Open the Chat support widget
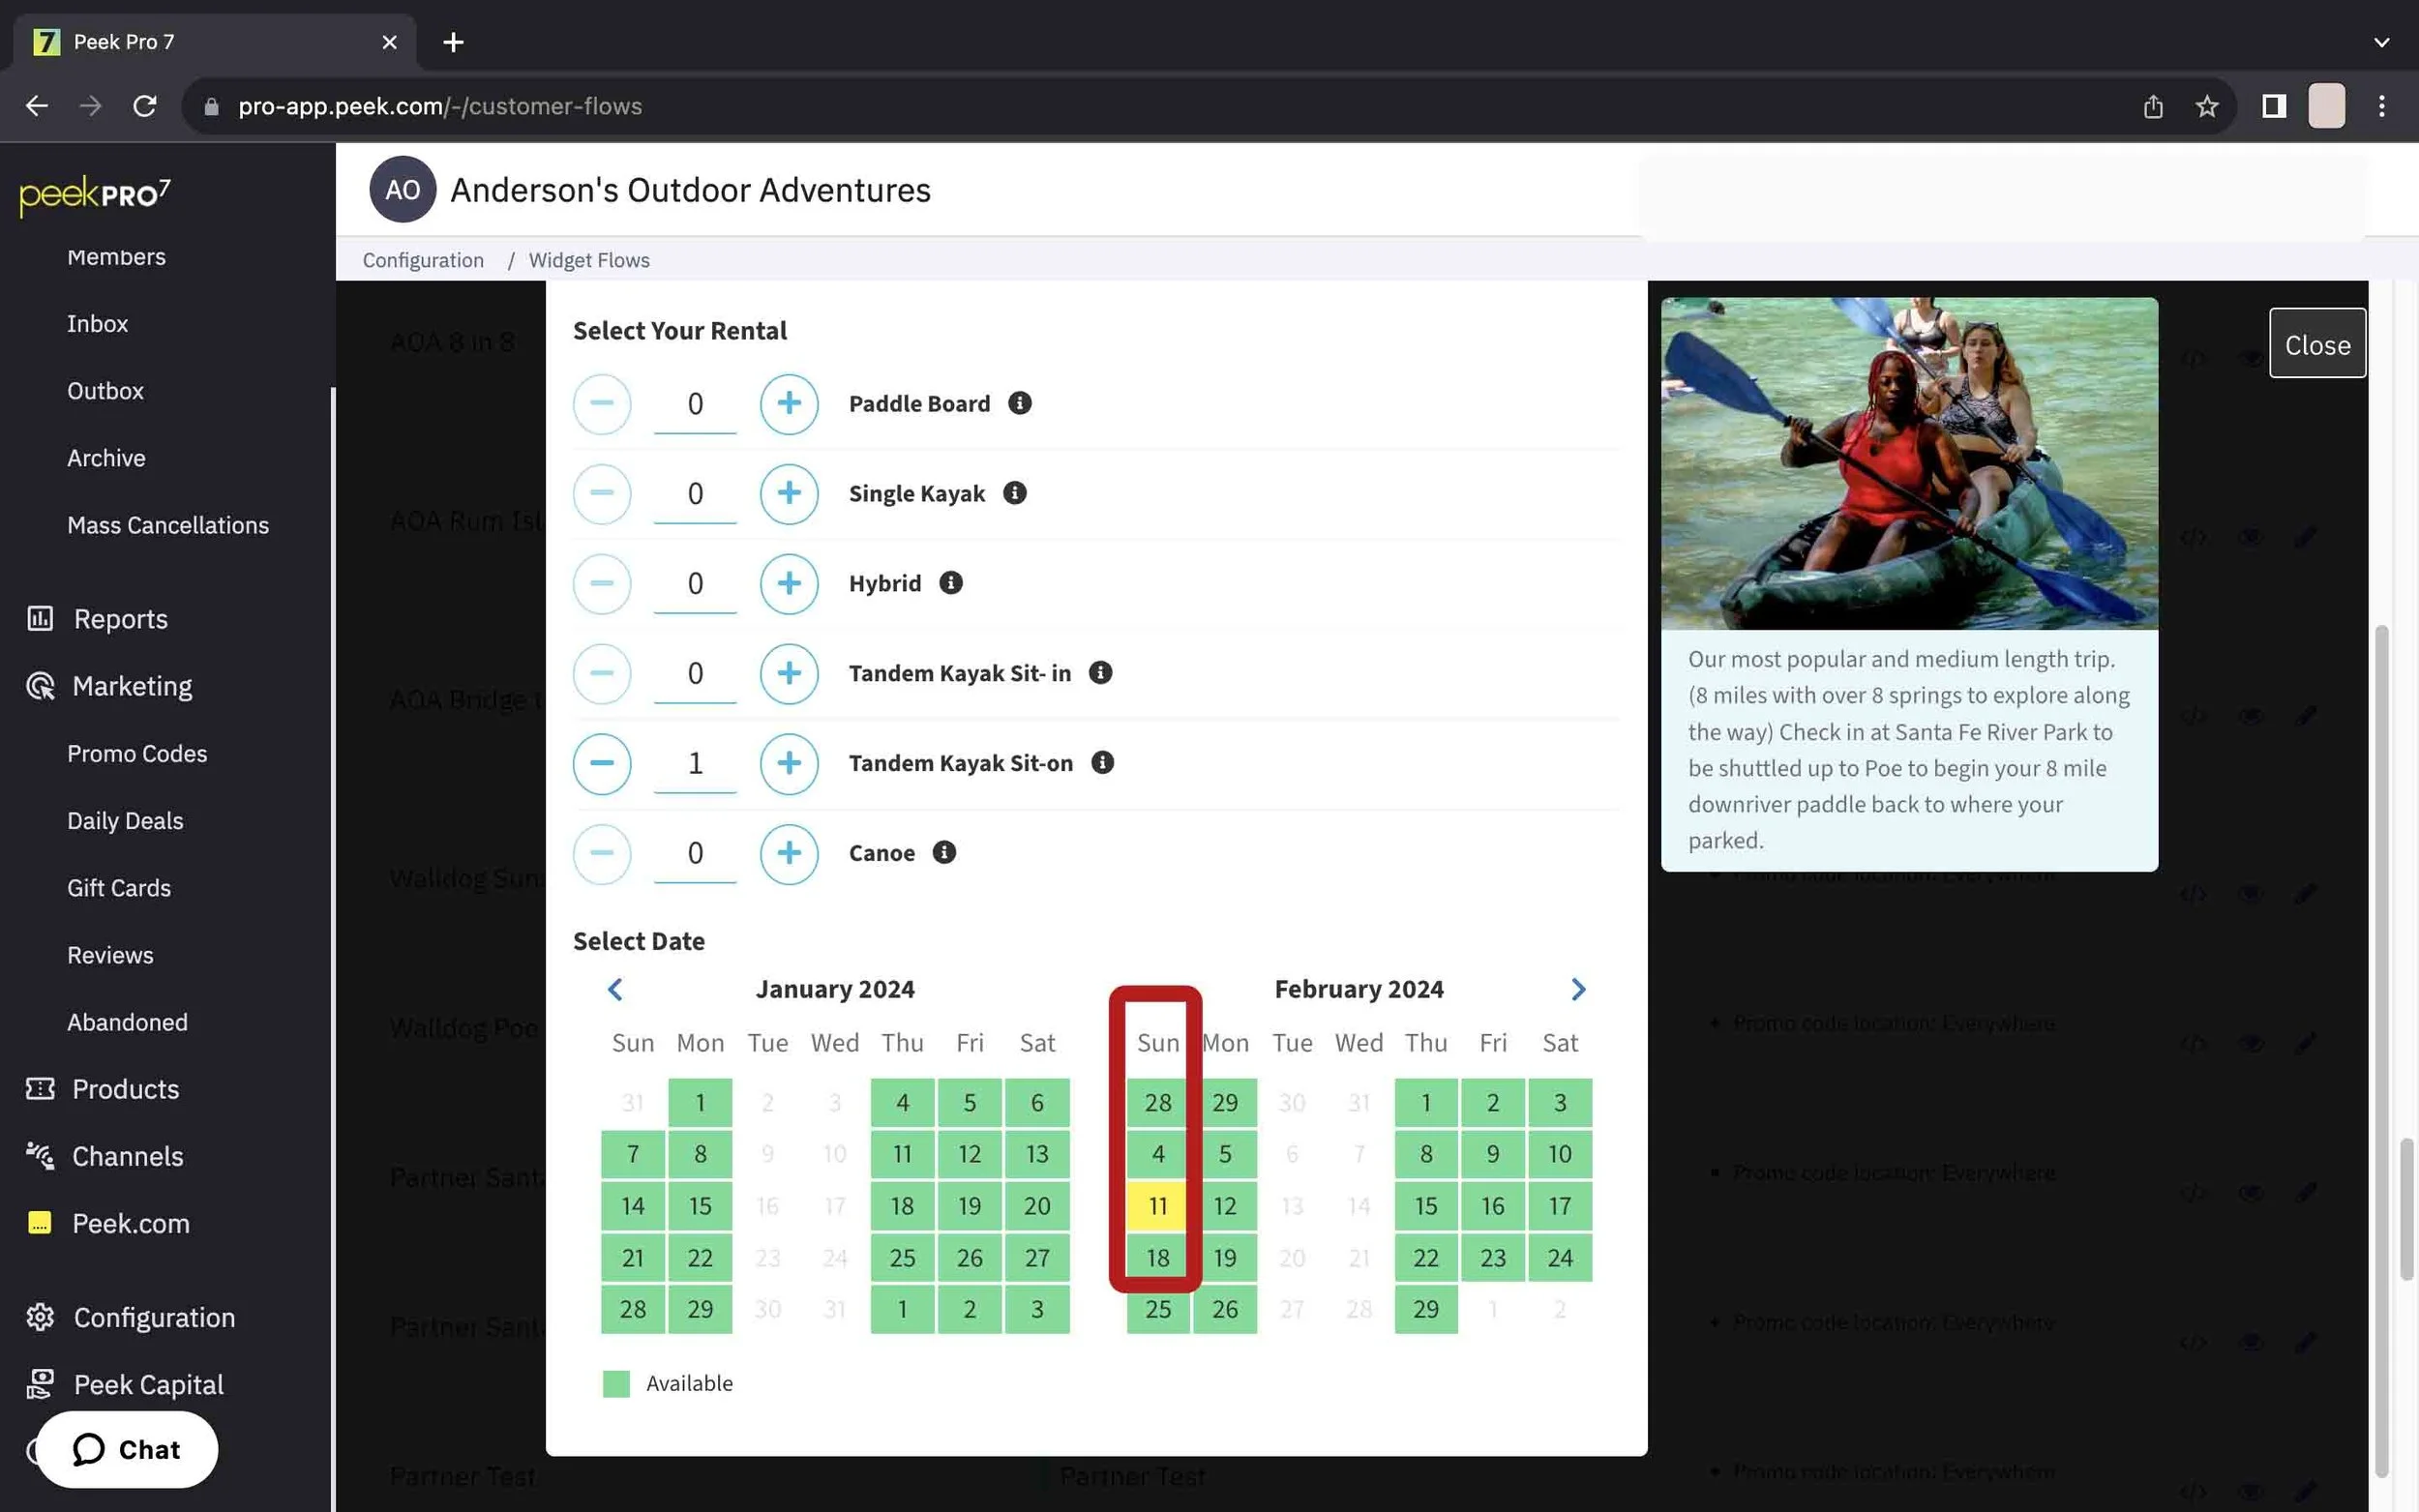 pyautogui.click(x=127, y=1449)
